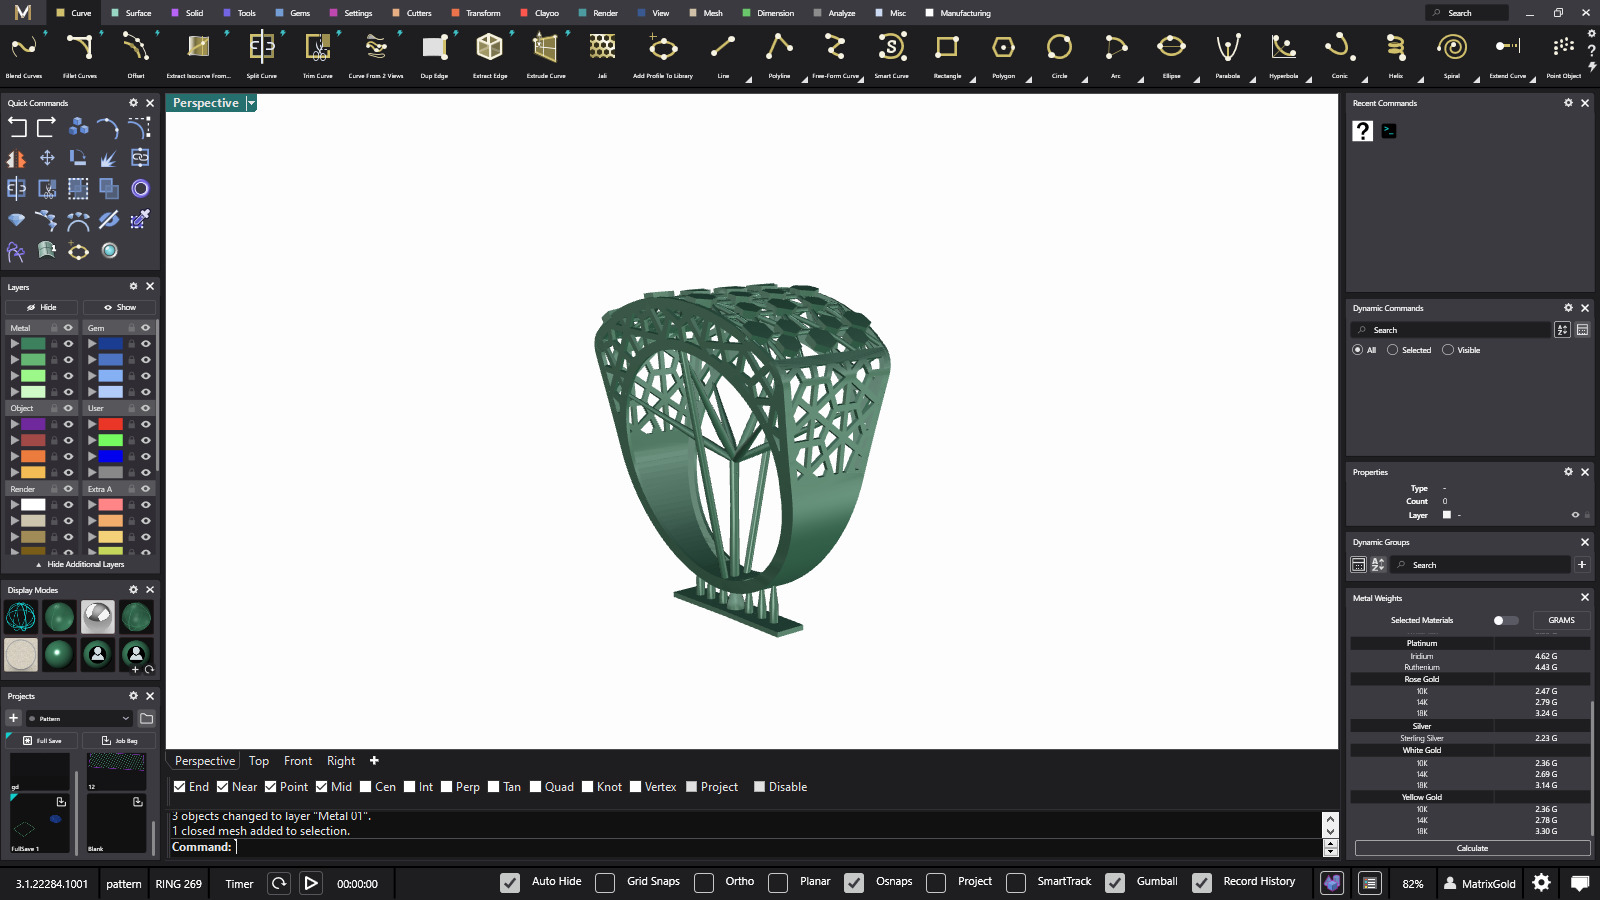
Task: Click the GRAMS unit button
Action: click(1561, 620)
